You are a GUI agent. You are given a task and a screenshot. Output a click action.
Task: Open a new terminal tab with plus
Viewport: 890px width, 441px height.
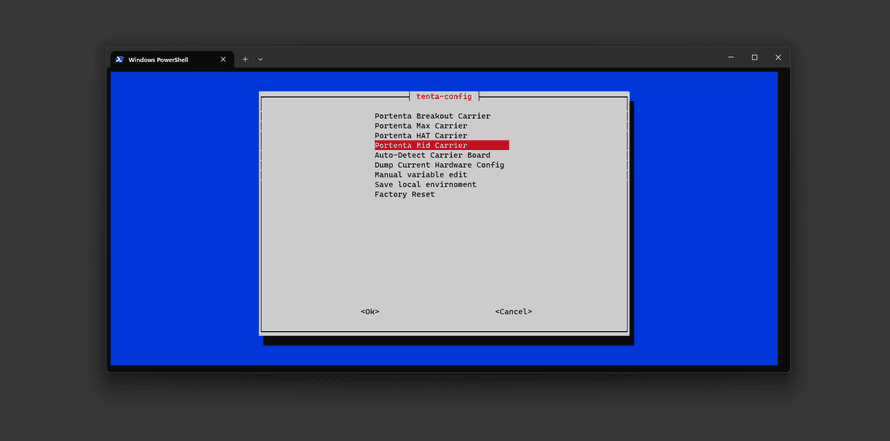click(245, 59)
